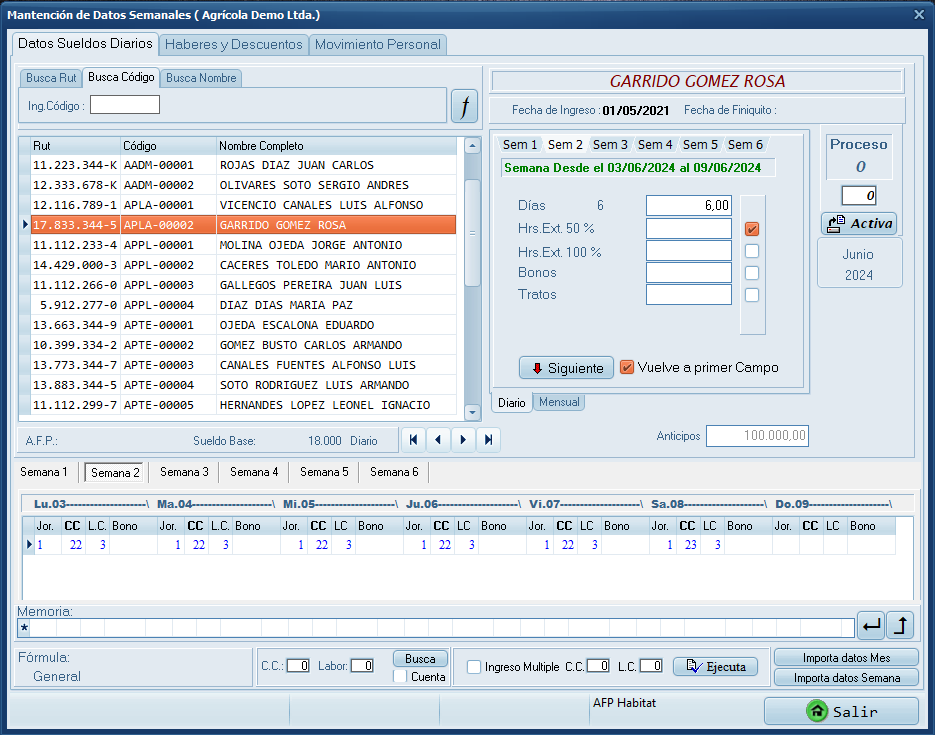Close the Mantención de Datos Semanales window
Viewport: 935px width, 735px height.
pyautogui.click(x=919, y=15)
